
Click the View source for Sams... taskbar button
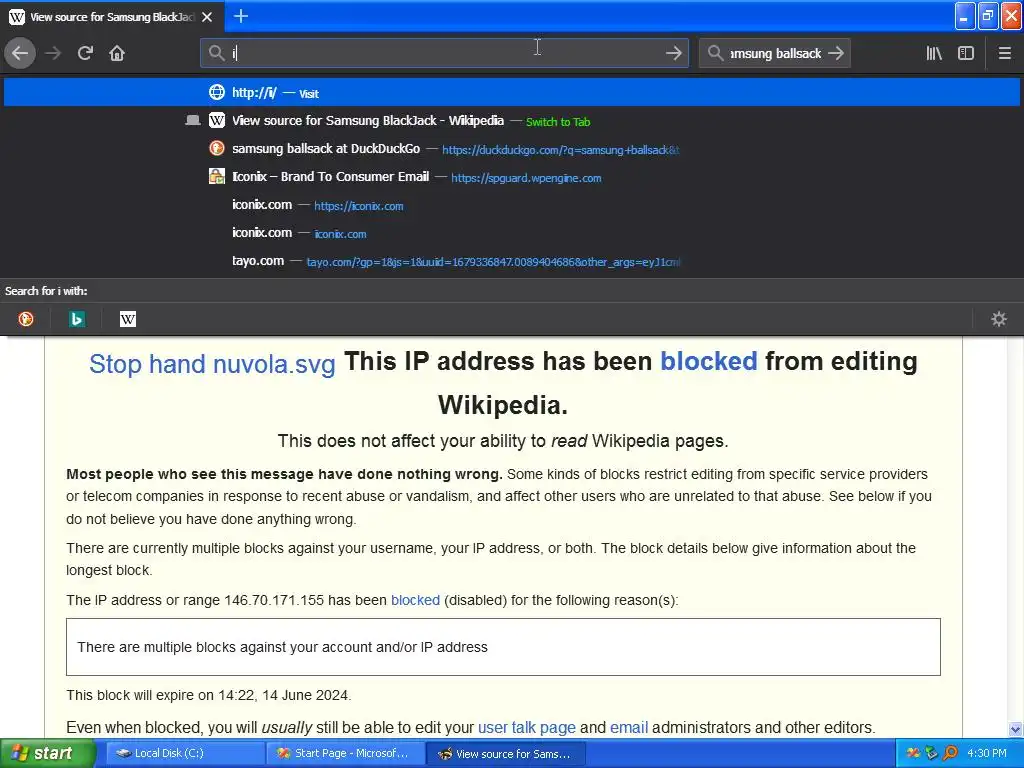504,754
